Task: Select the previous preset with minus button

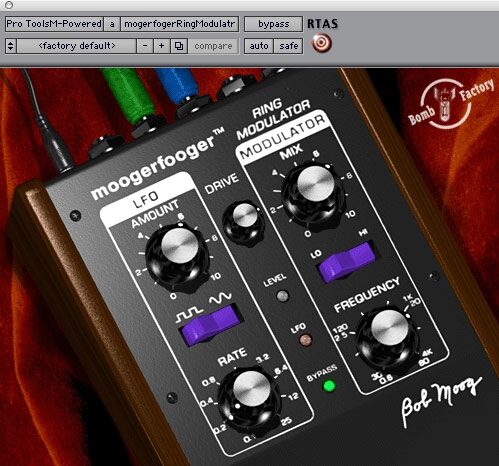Action: pyautogui.click(x=145, y=46)
